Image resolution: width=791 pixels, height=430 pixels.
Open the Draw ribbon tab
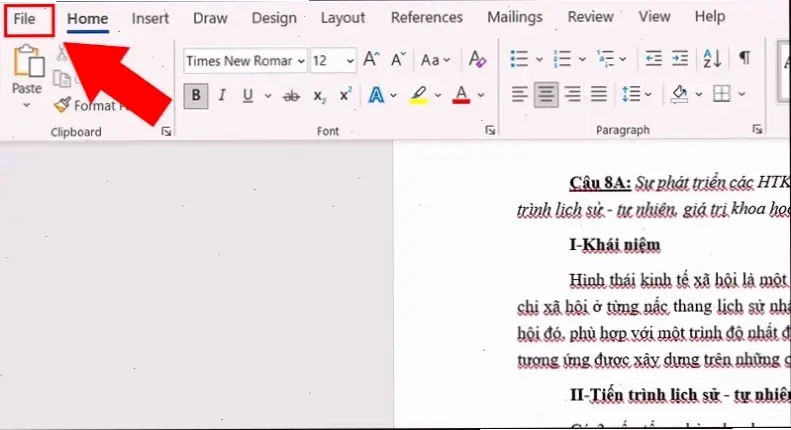click(210, 18)
